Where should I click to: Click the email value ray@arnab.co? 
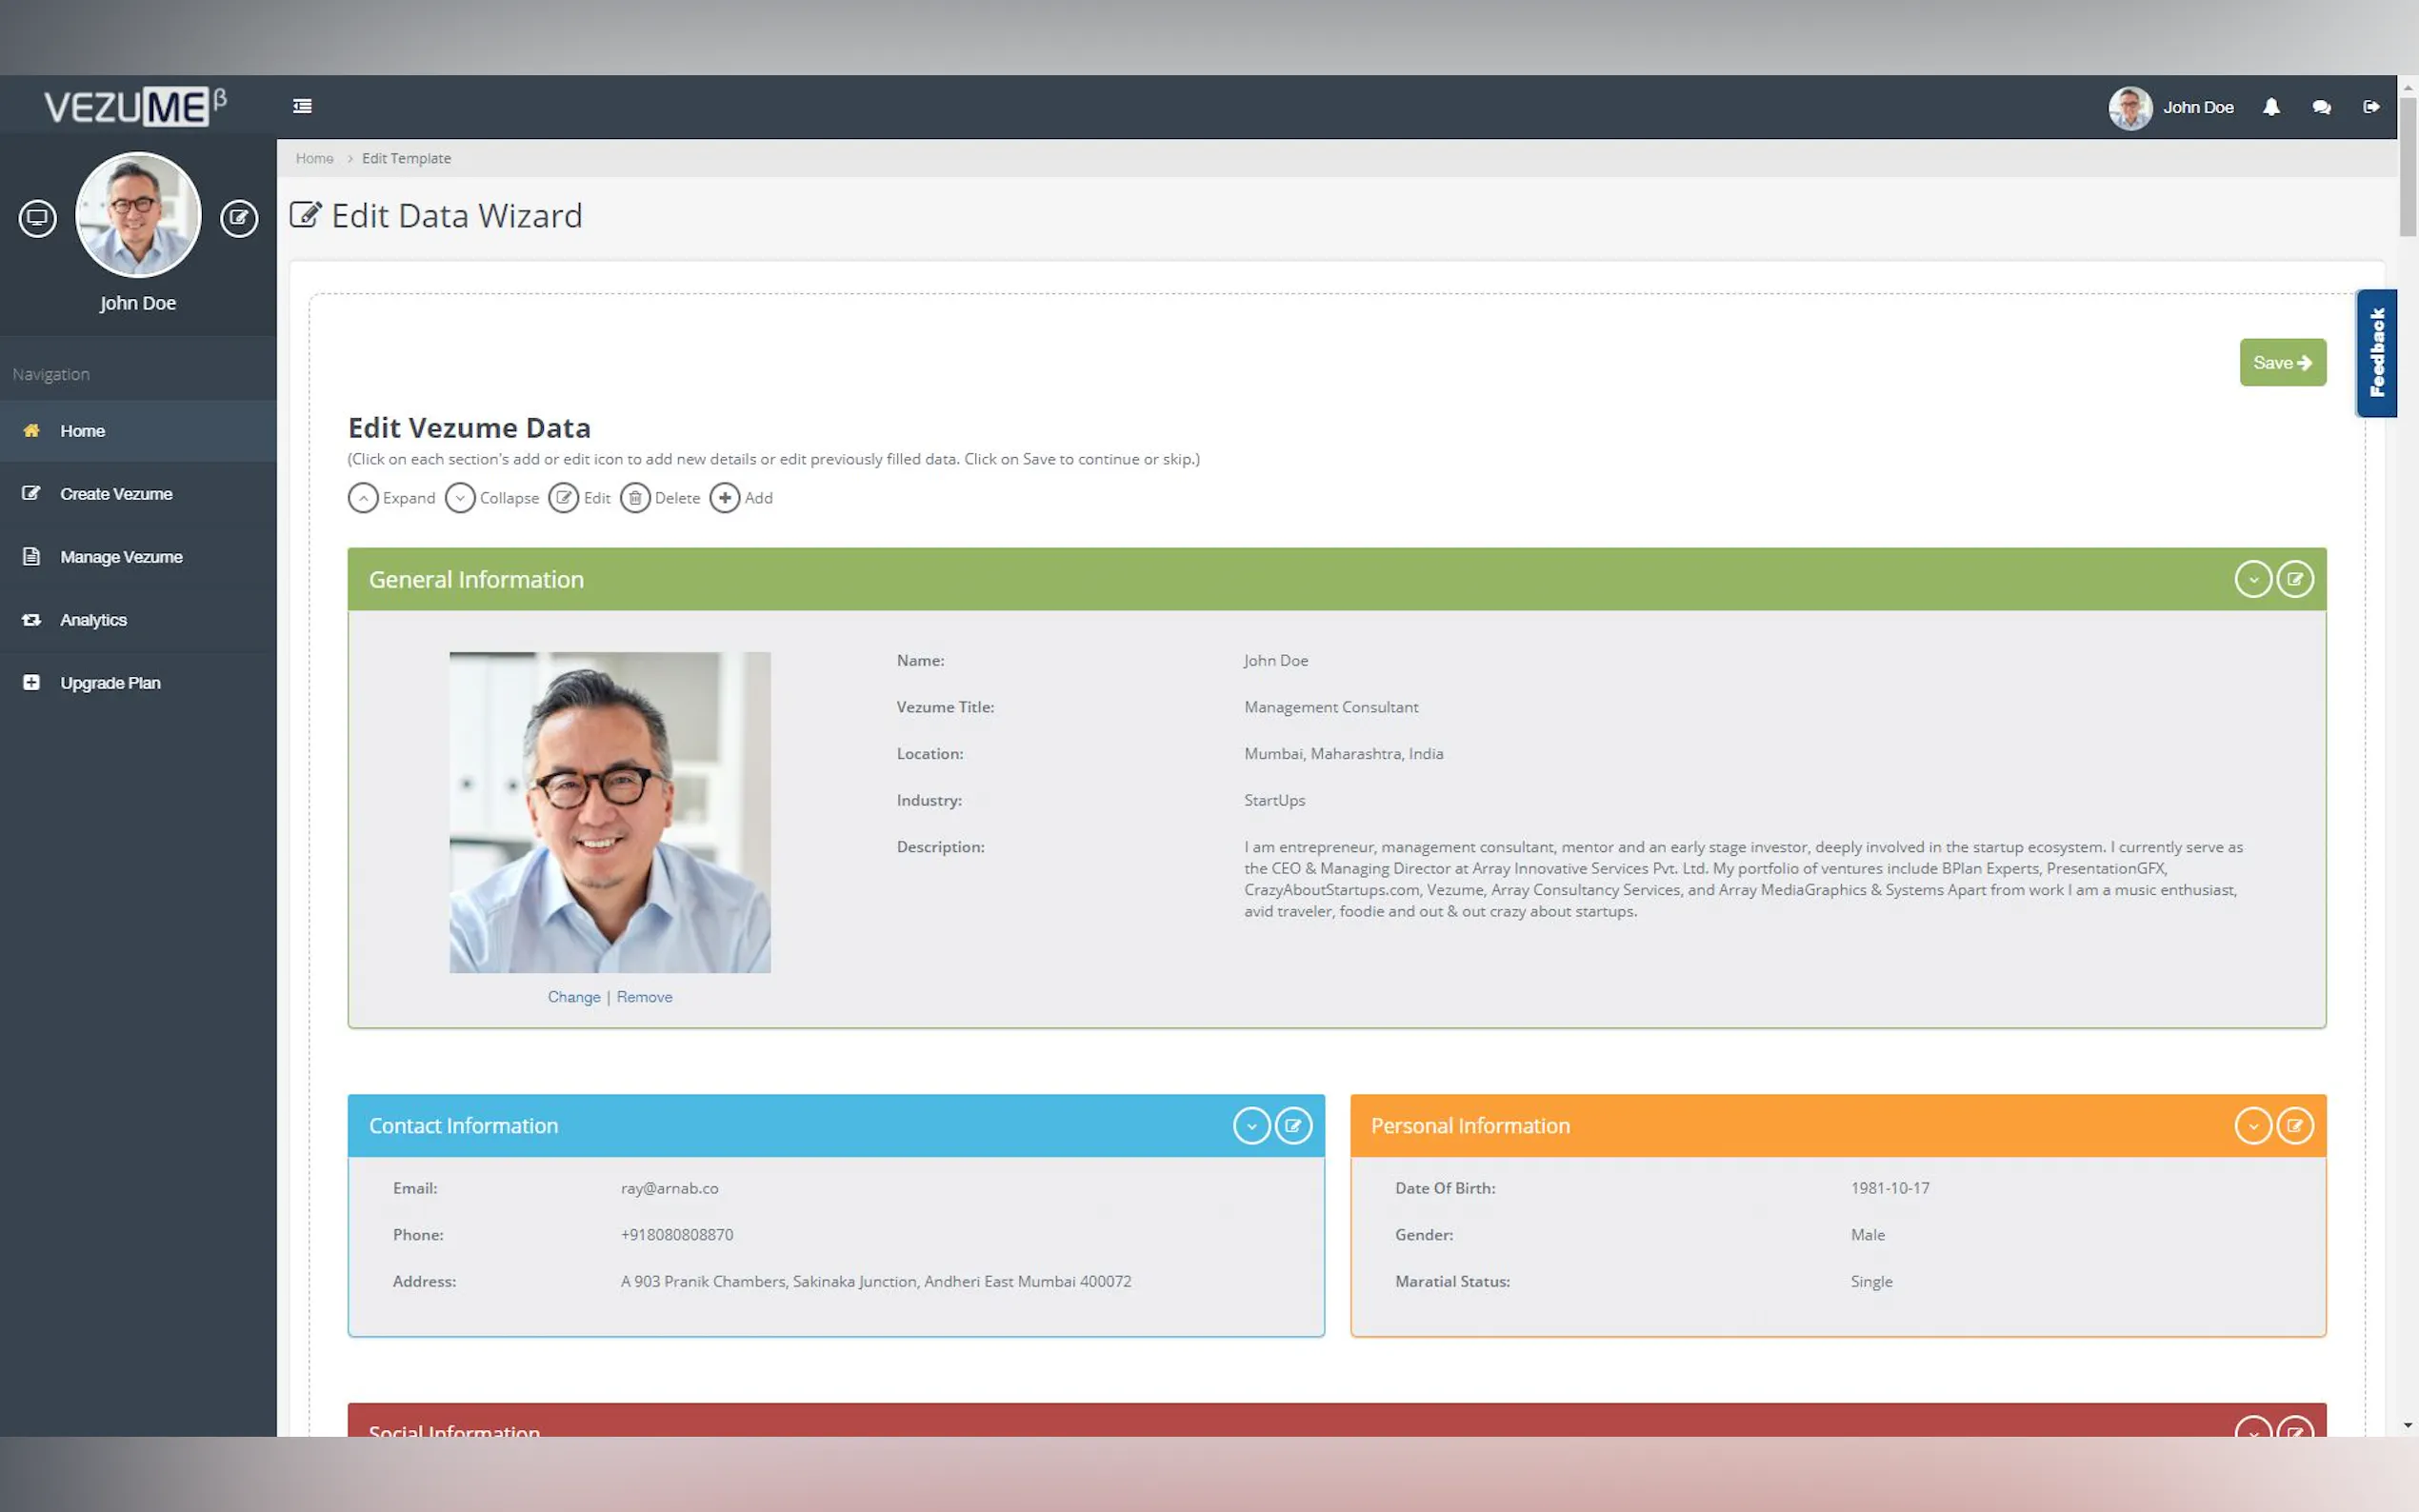[x=669, y=1188]
